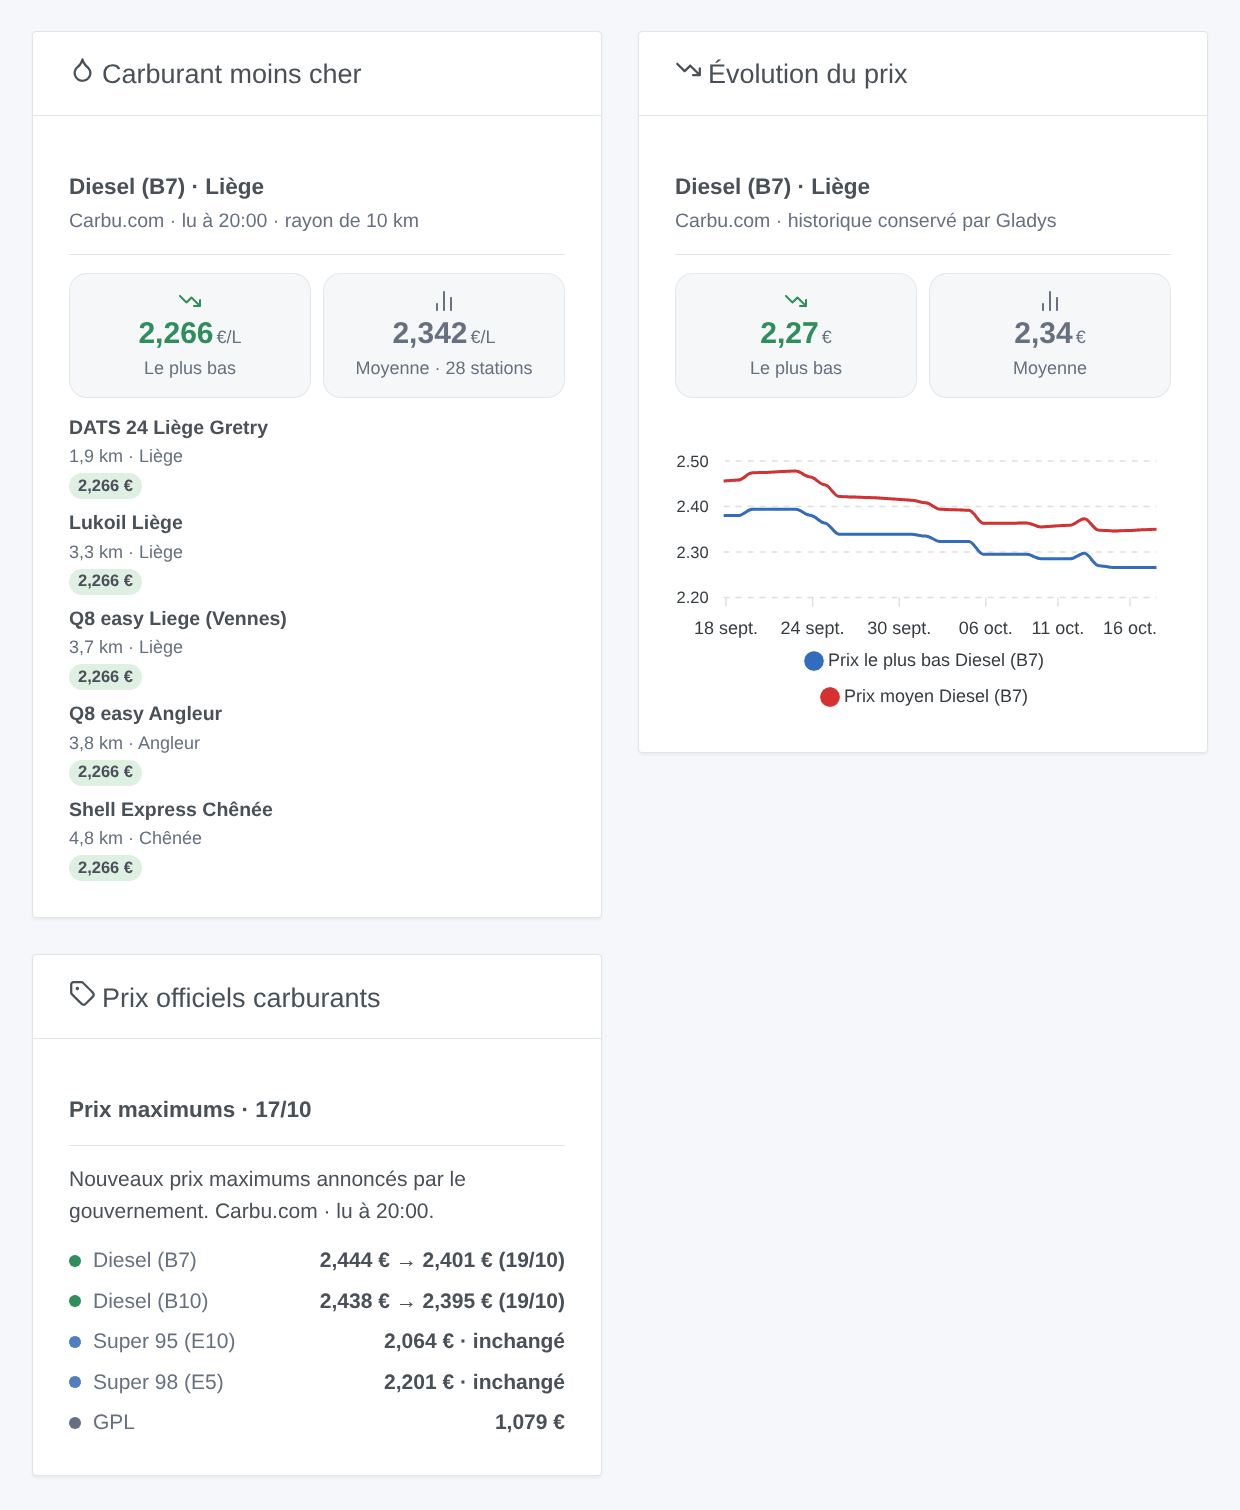Click the blue dot next to Super 98 (E5)

pyautogui.click(x=75, y=1382)
